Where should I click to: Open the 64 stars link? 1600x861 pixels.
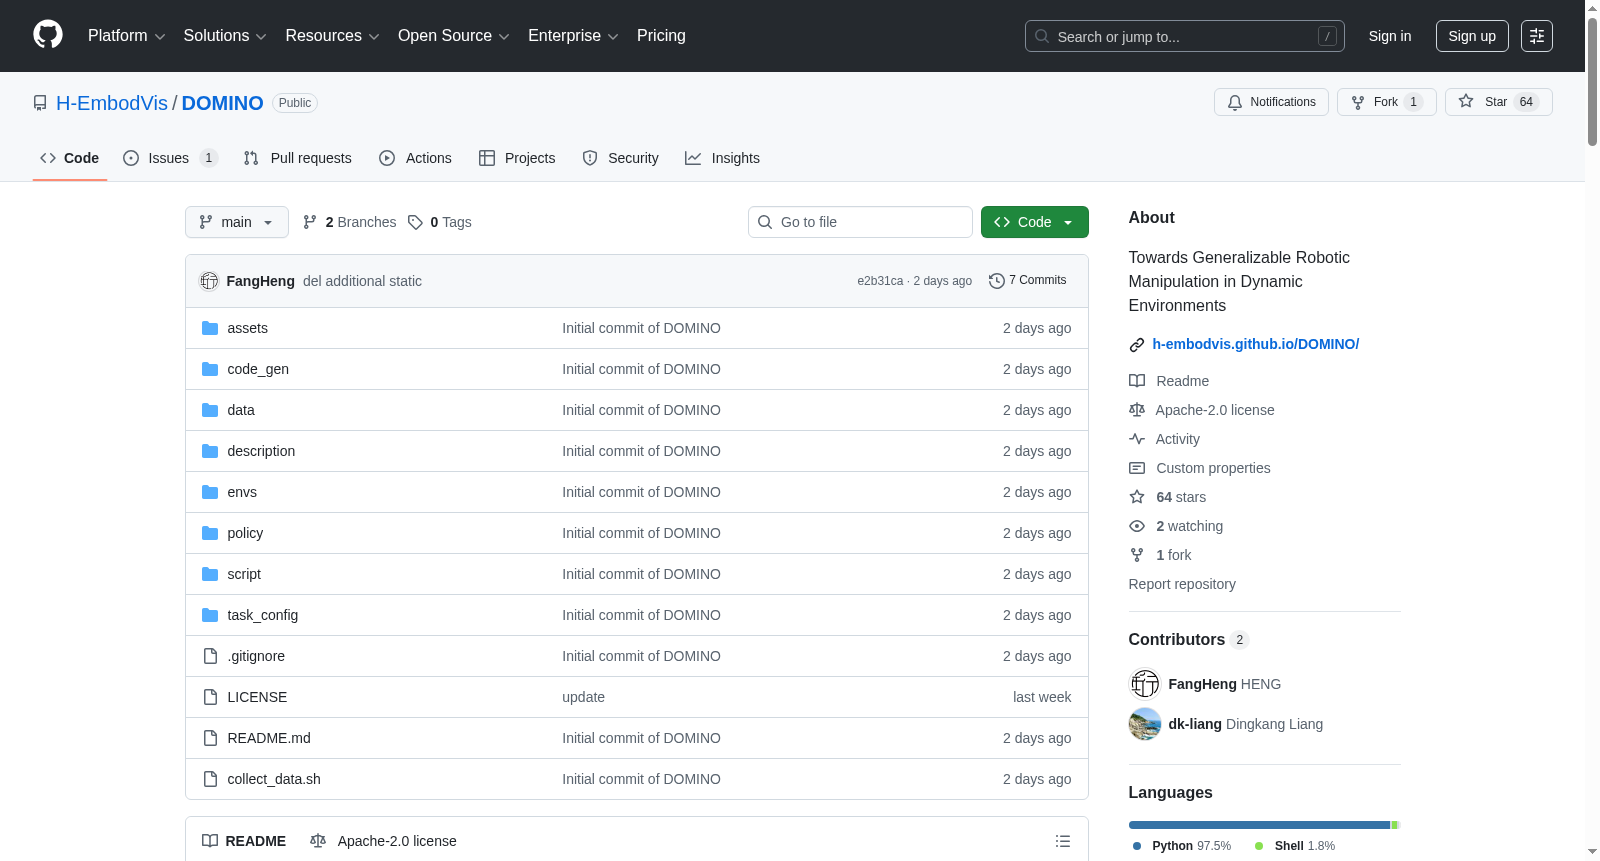(1181, 497)
